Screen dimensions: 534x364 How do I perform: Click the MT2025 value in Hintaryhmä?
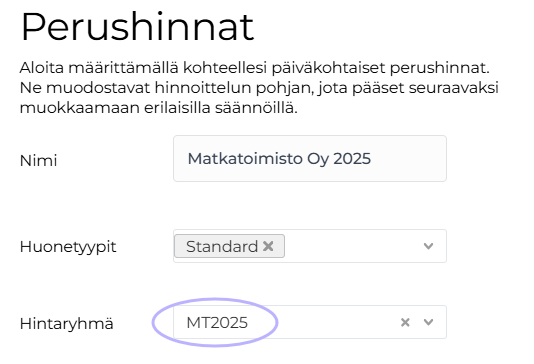tap(217, 322)
